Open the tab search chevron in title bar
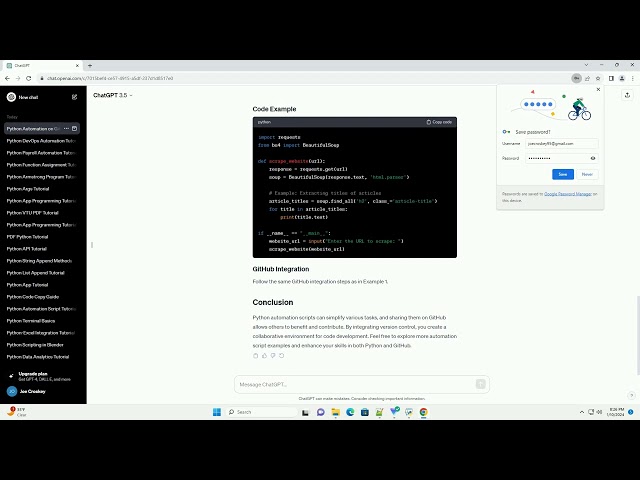Viewport: 640px width, 480px height. (x=587, y=65)
